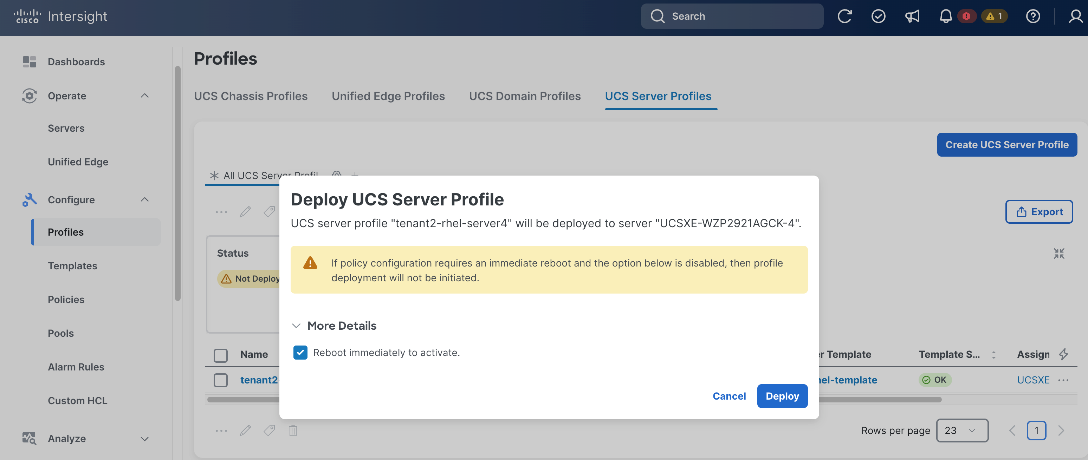
Task: Select the All UCS Server Profiles view tab
Action: (x=264, y=176)
